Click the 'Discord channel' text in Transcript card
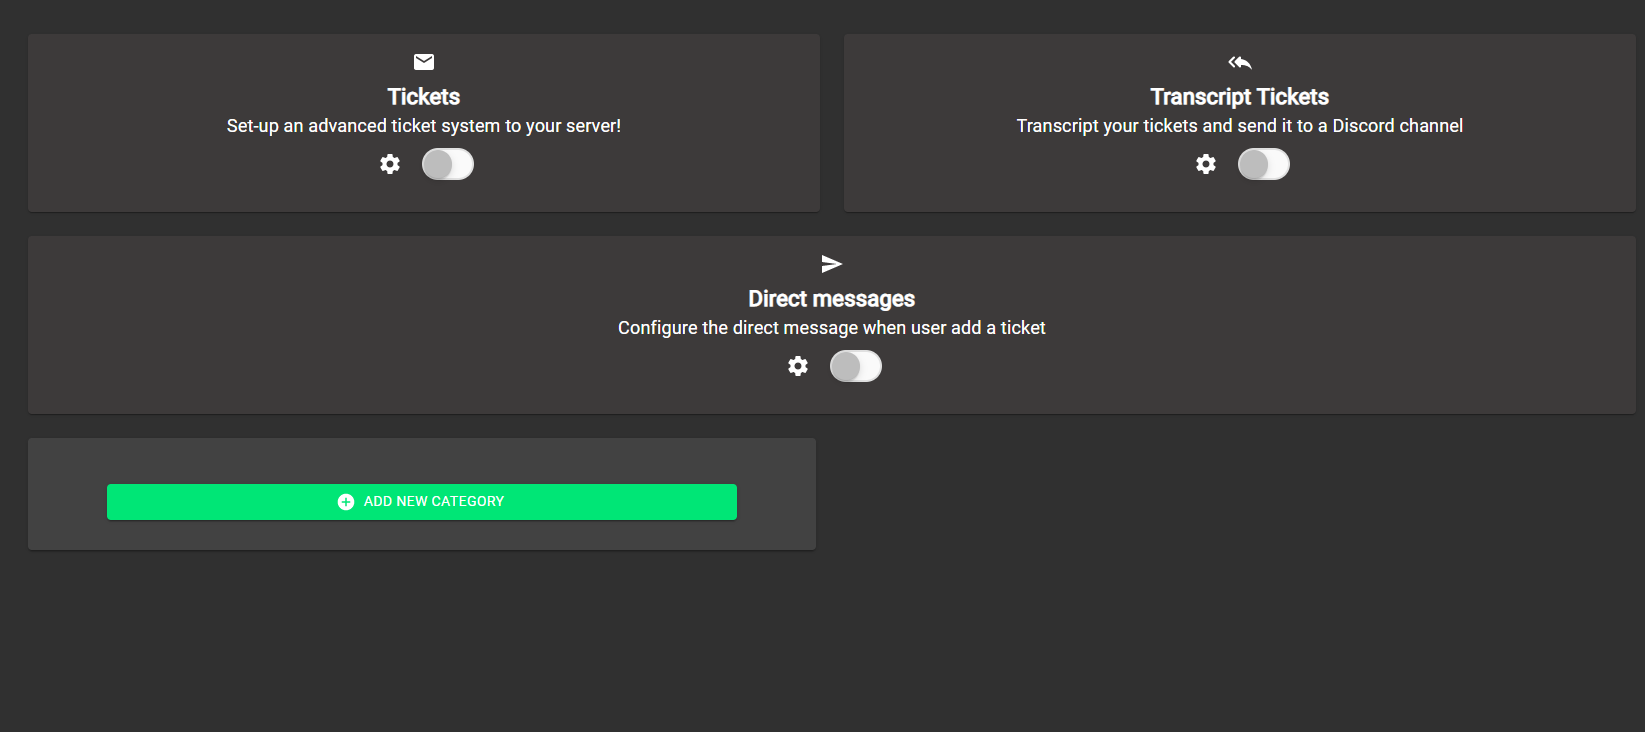Image resolution: width=1645 pixels, height=732 pixels. coord(1397,126)
